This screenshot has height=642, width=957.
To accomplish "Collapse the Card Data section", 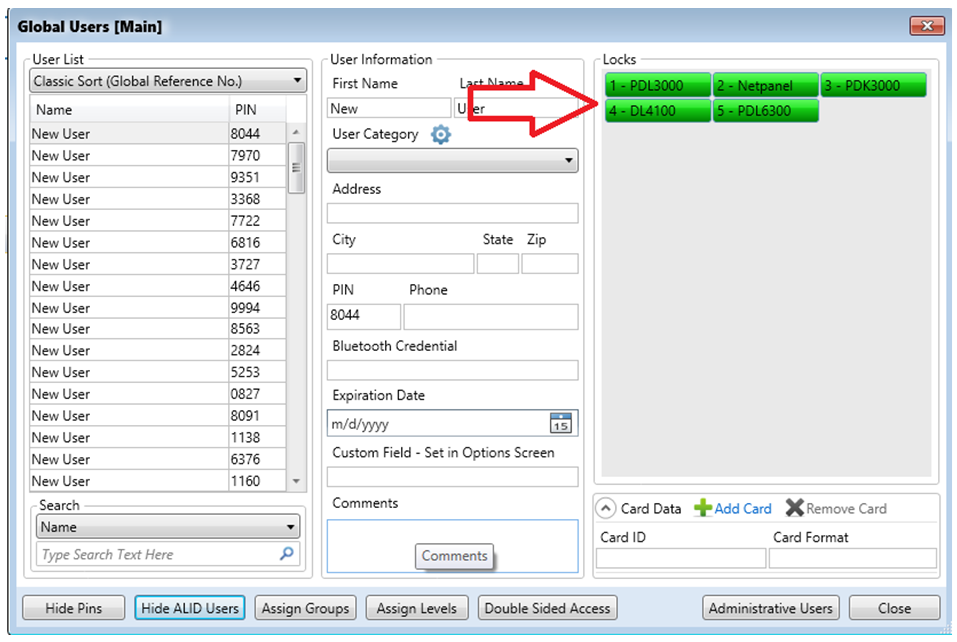I will pos(607,508).
